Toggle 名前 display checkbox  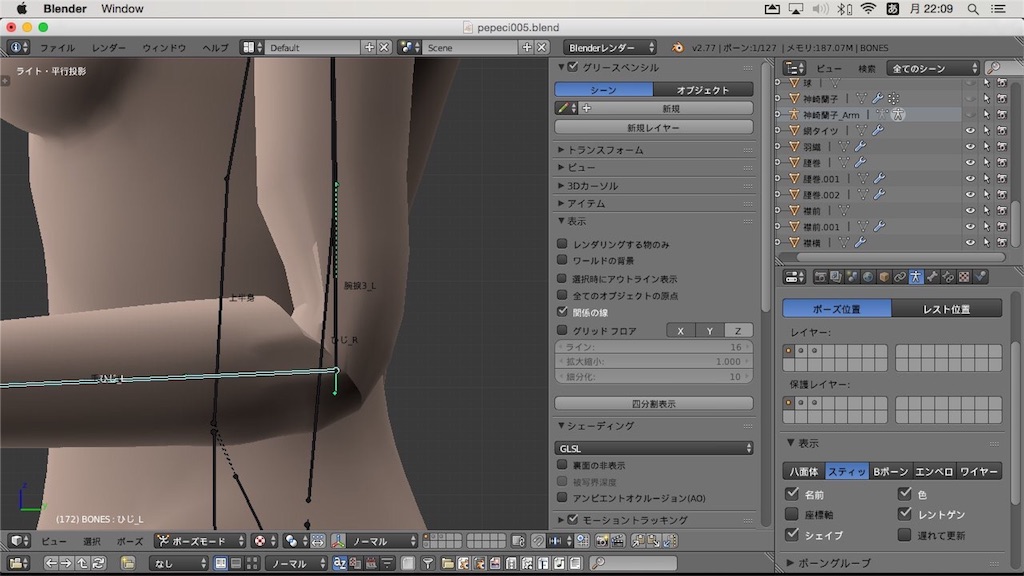[x=792, y=494]
